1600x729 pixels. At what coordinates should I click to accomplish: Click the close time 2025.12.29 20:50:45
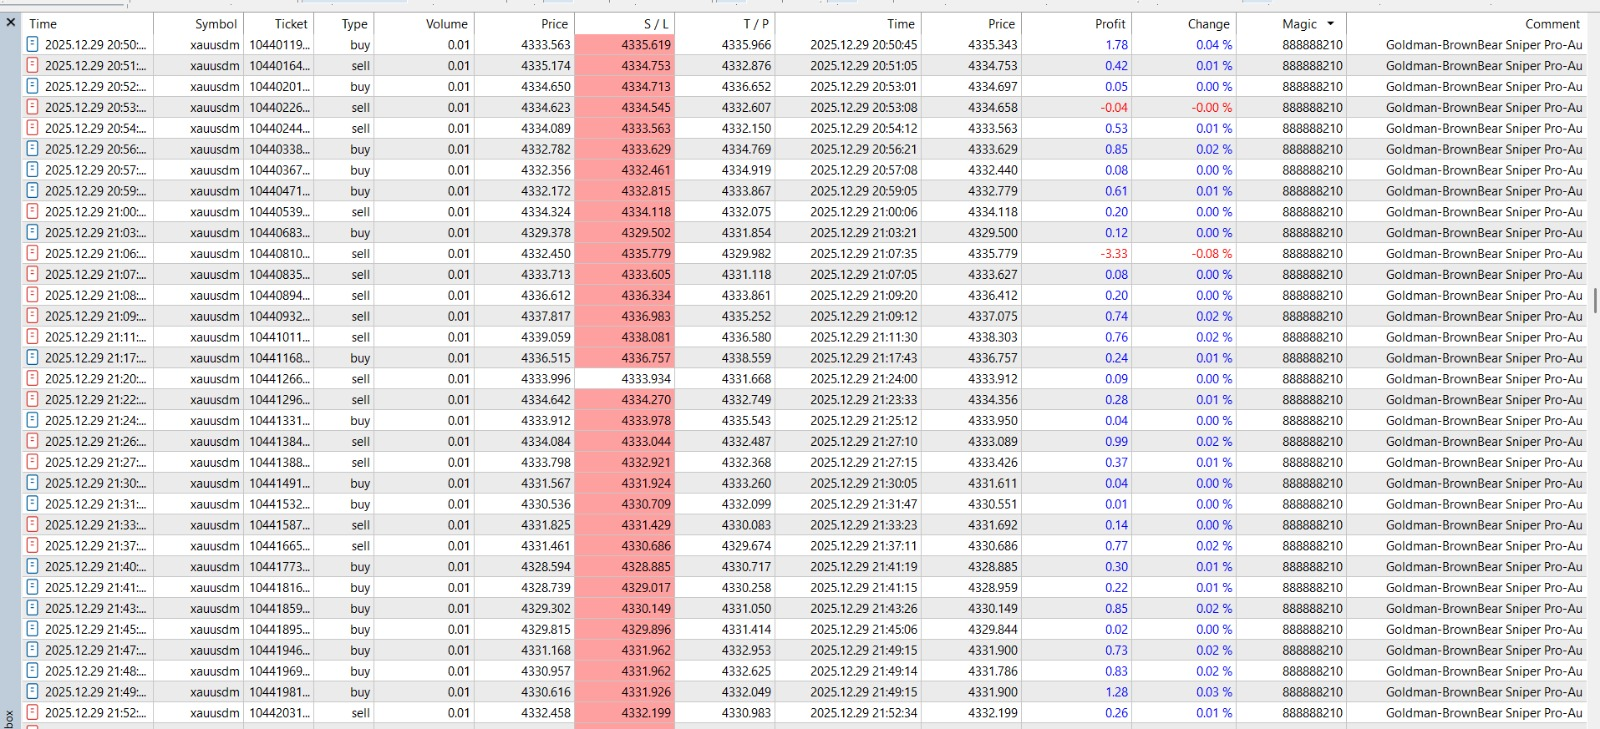(863, 45)
